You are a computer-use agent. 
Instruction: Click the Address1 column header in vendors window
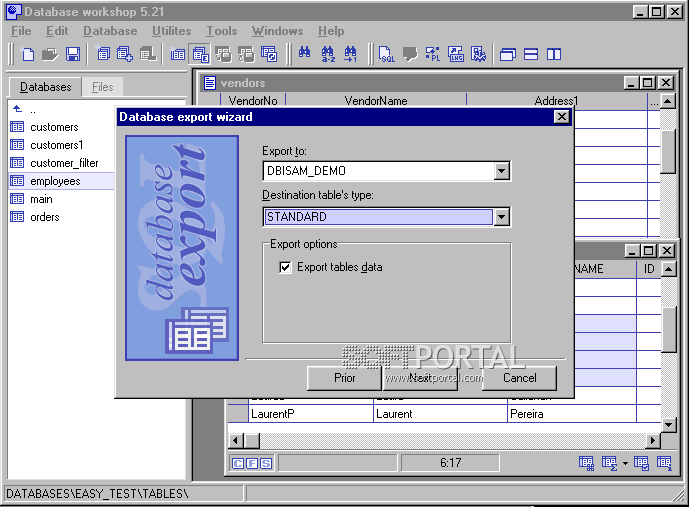[556, 101]
